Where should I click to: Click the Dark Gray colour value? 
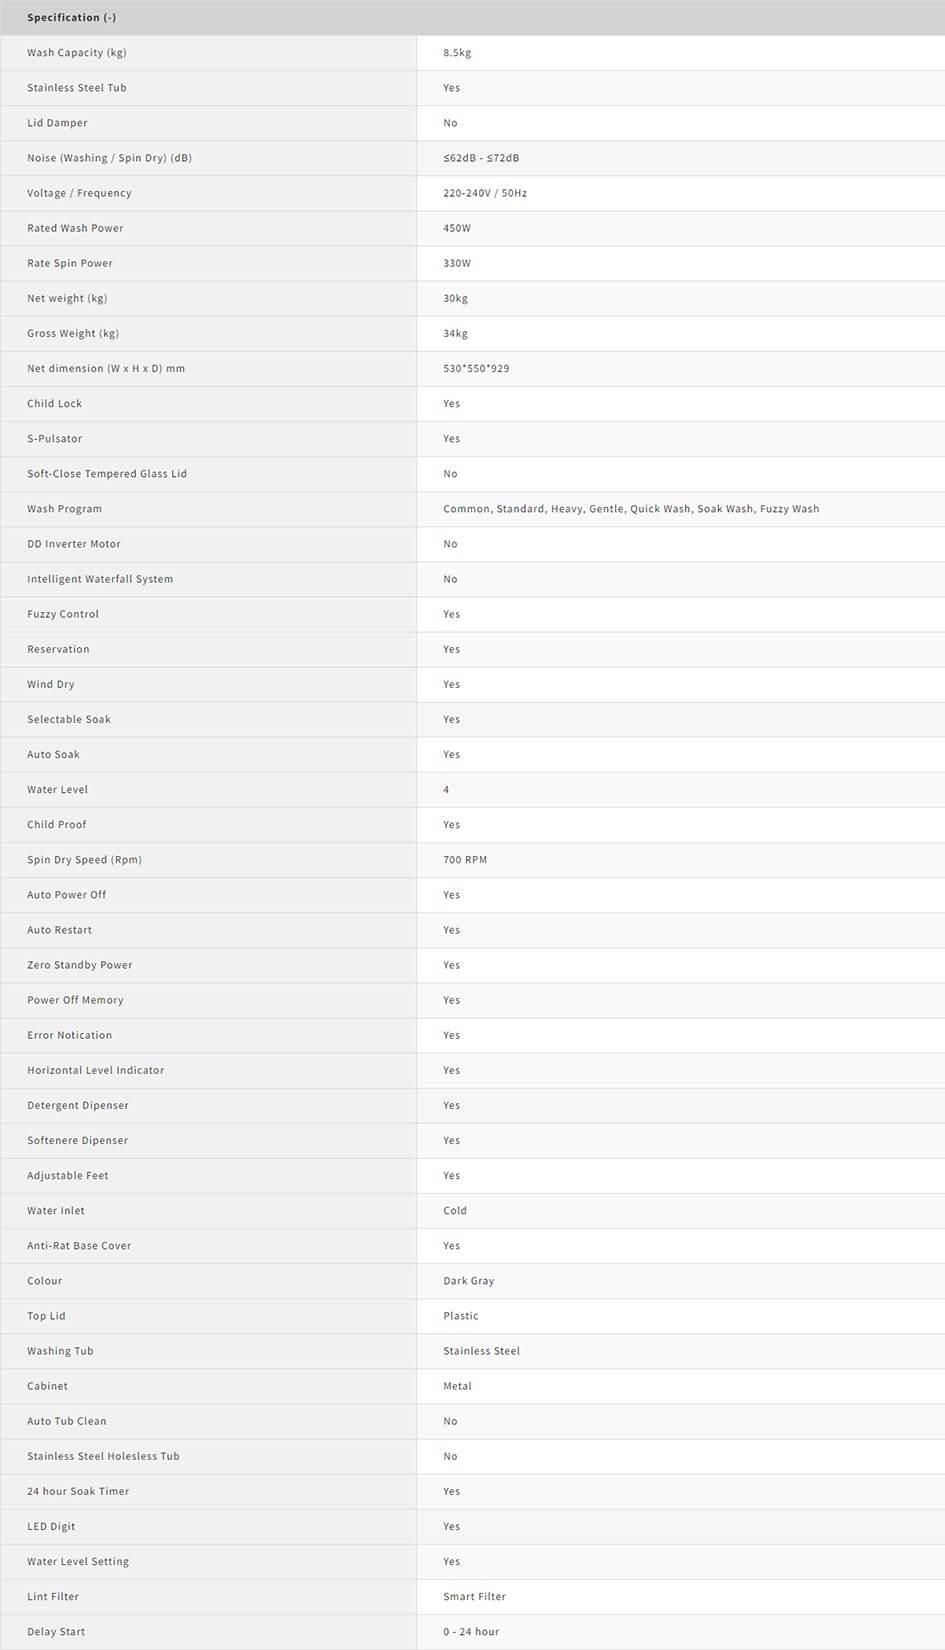(x=469, y=1281)
